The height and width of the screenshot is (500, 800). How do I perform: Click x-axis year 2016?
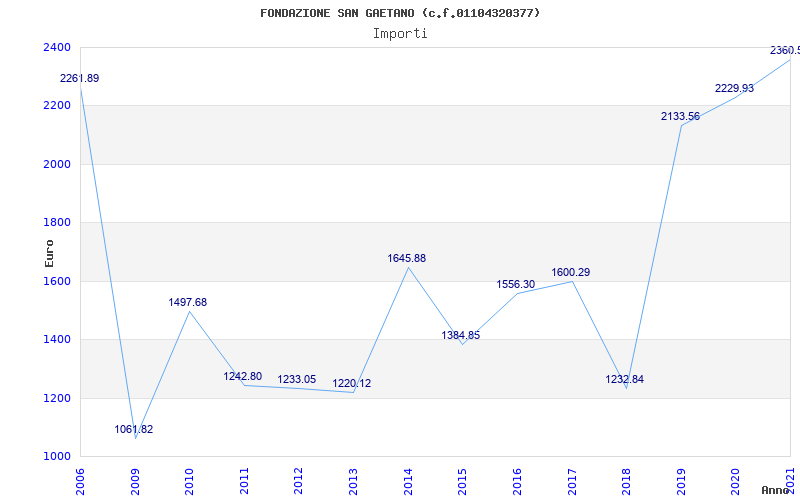point(517,481)
